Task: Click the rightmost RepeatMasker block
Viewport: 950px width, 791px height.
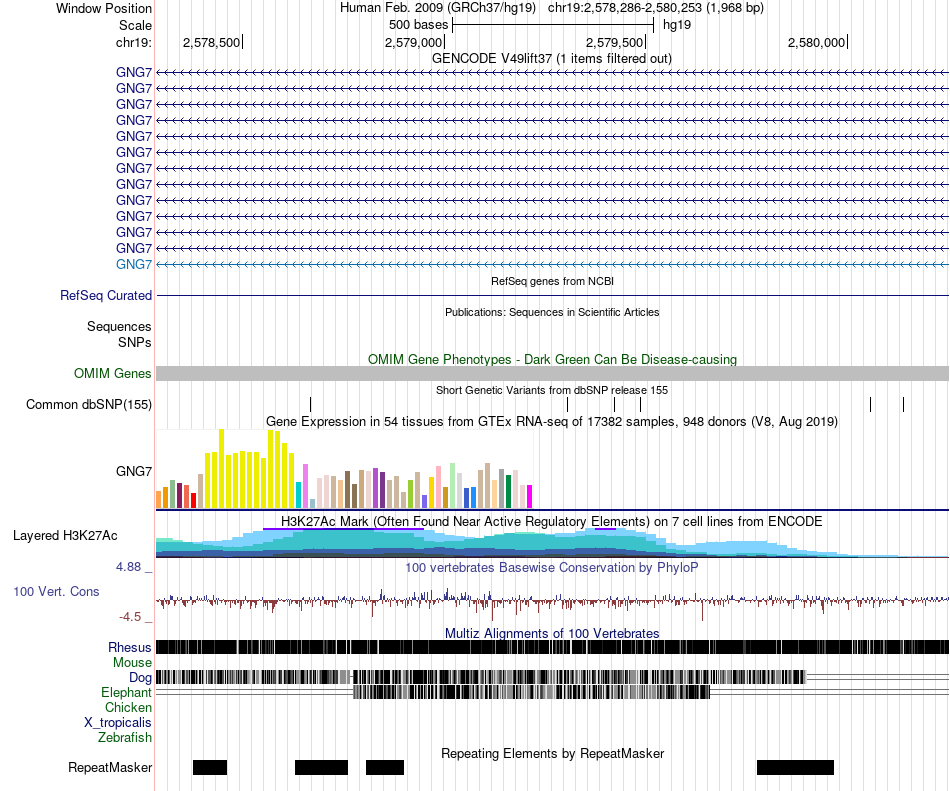Action: click(795, 767)
